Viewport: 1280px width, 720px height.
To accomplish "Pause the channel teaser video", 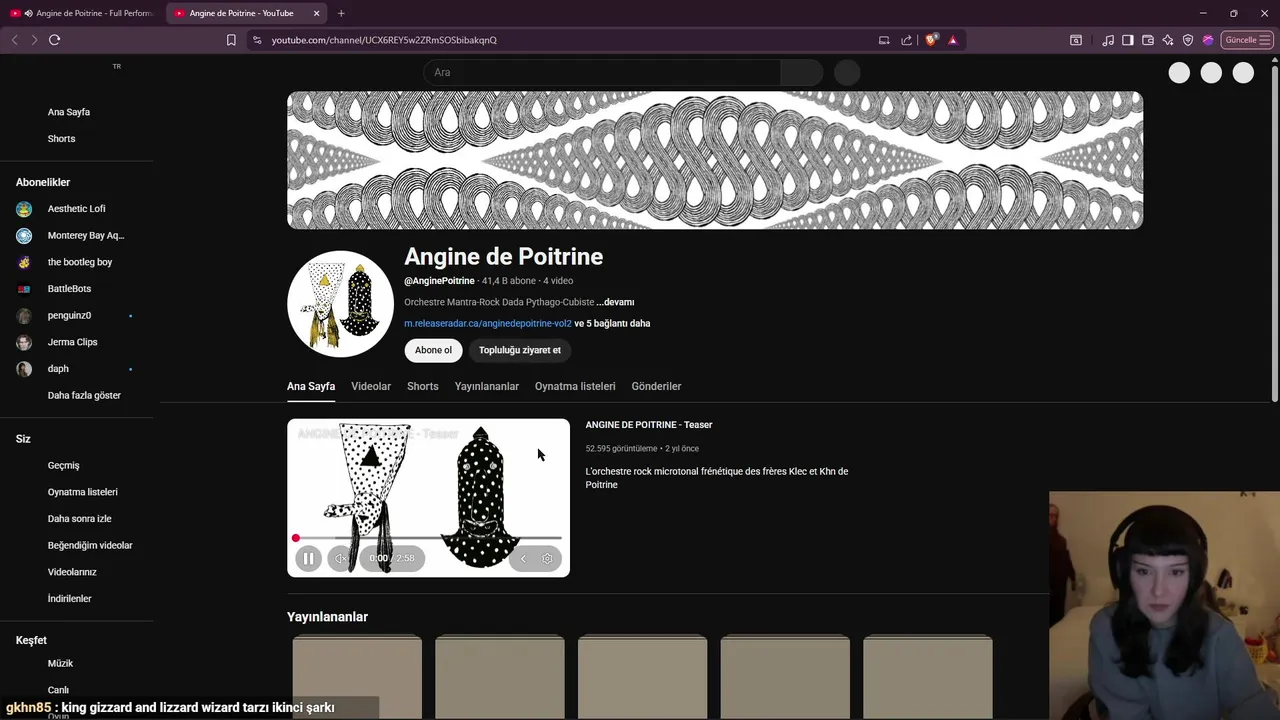I will click(x=308, y=559).
